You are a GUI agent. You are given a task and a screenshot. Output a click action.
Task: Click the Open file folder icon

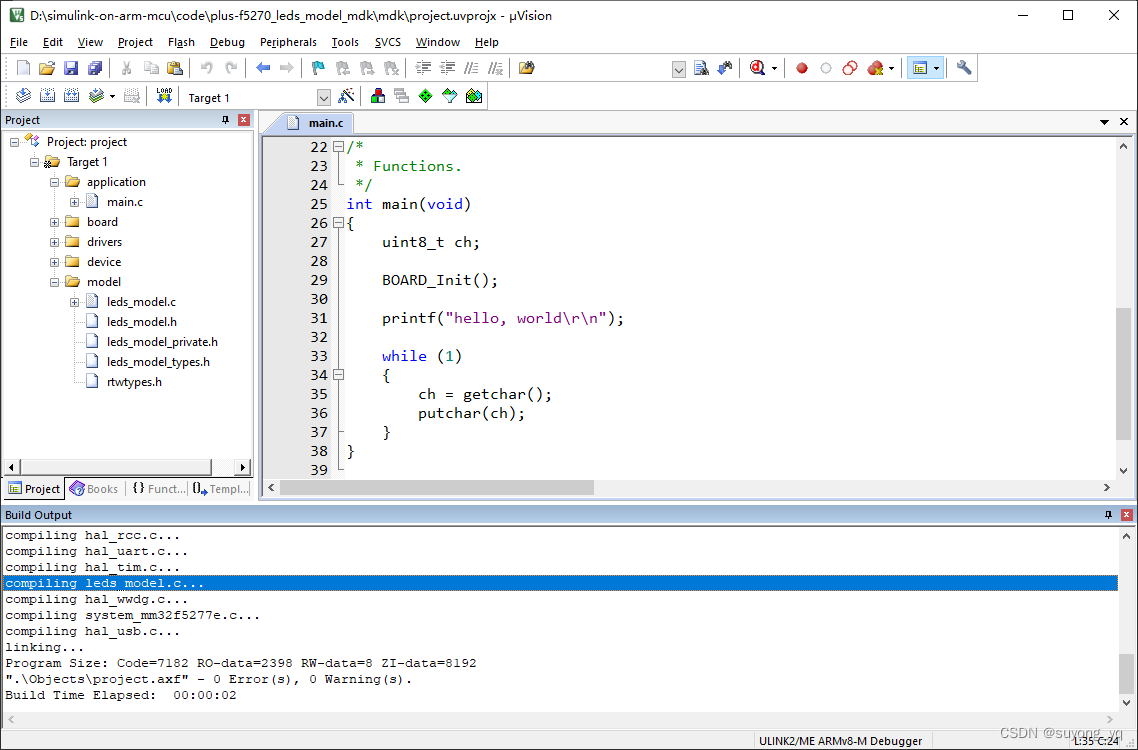coord(46,68)
